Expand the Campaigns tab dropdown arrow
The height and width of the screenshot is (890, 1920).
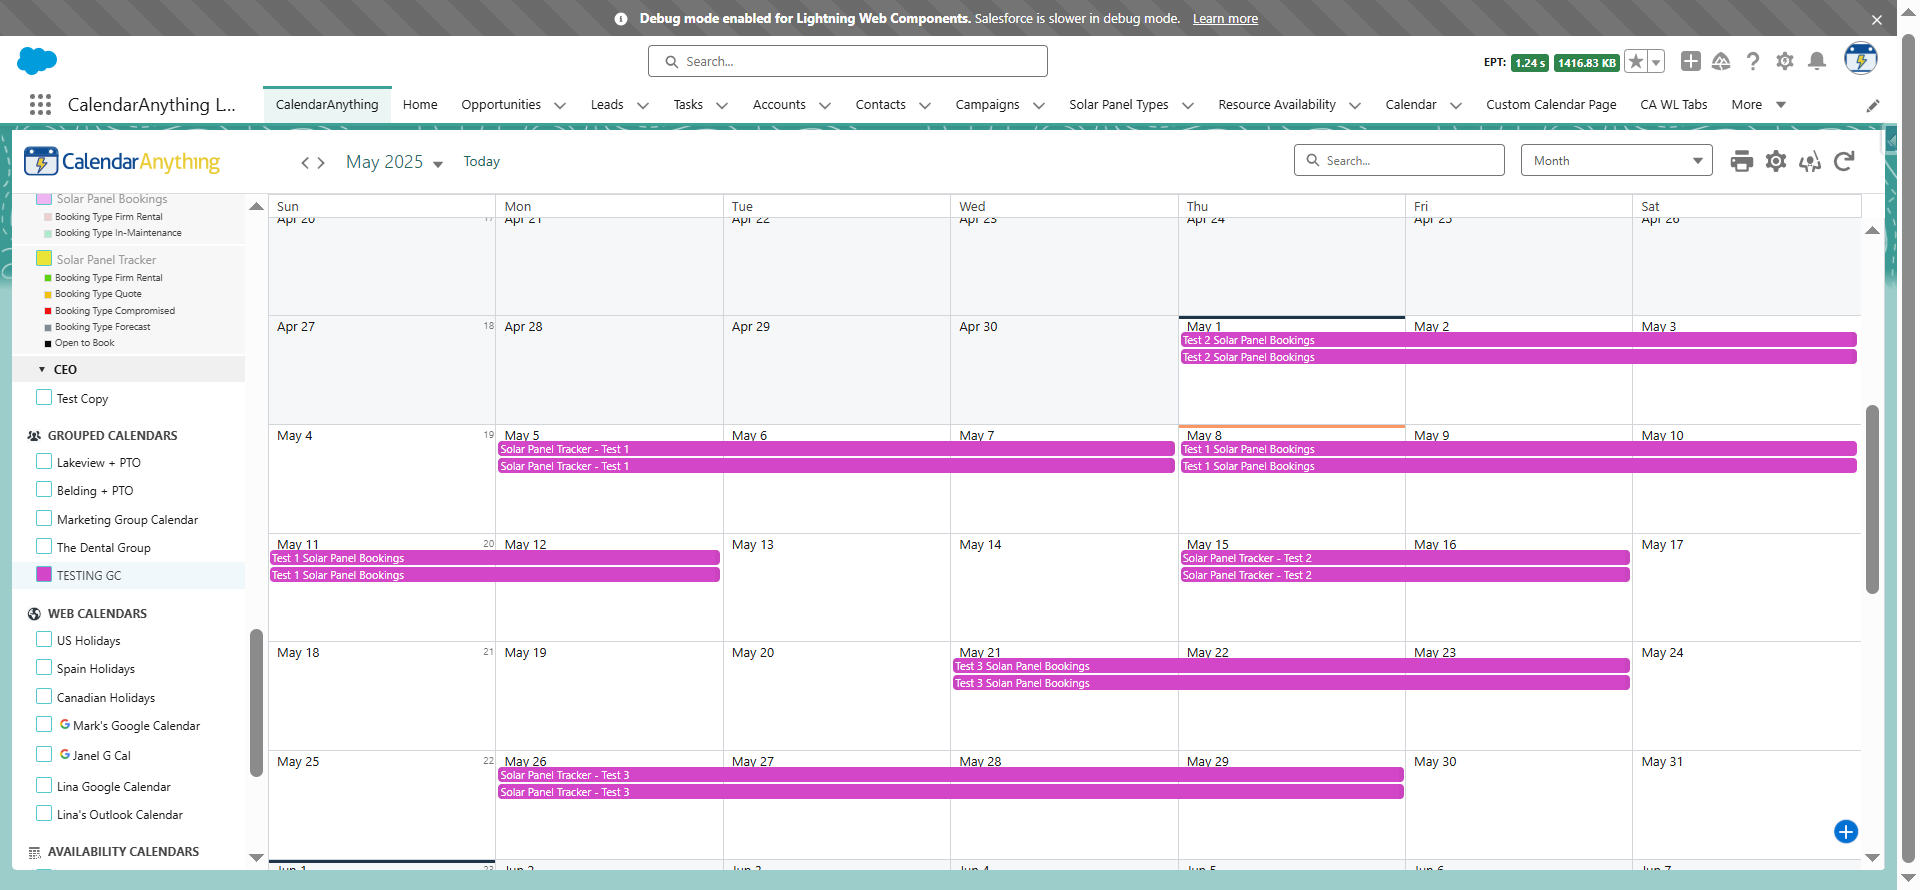(x=1039, y=105)
